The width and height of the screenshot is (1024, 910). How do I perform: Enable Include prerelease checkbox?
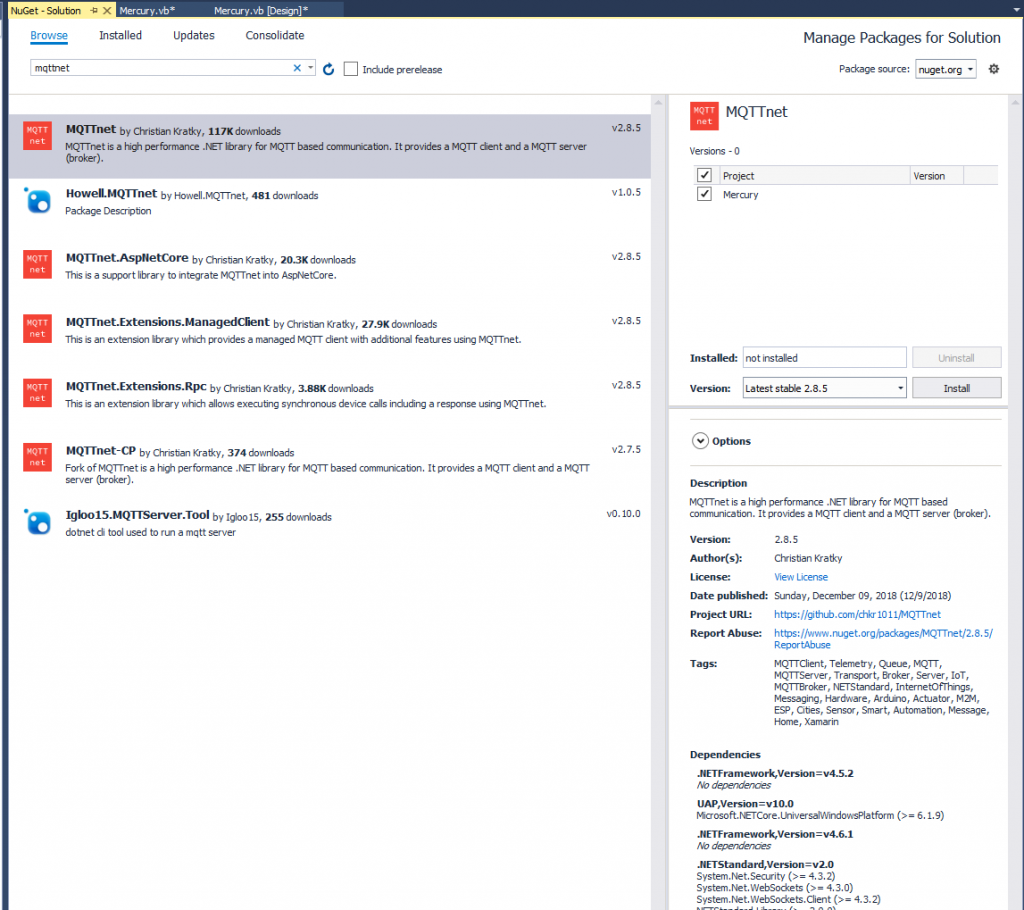coord(351,69)
